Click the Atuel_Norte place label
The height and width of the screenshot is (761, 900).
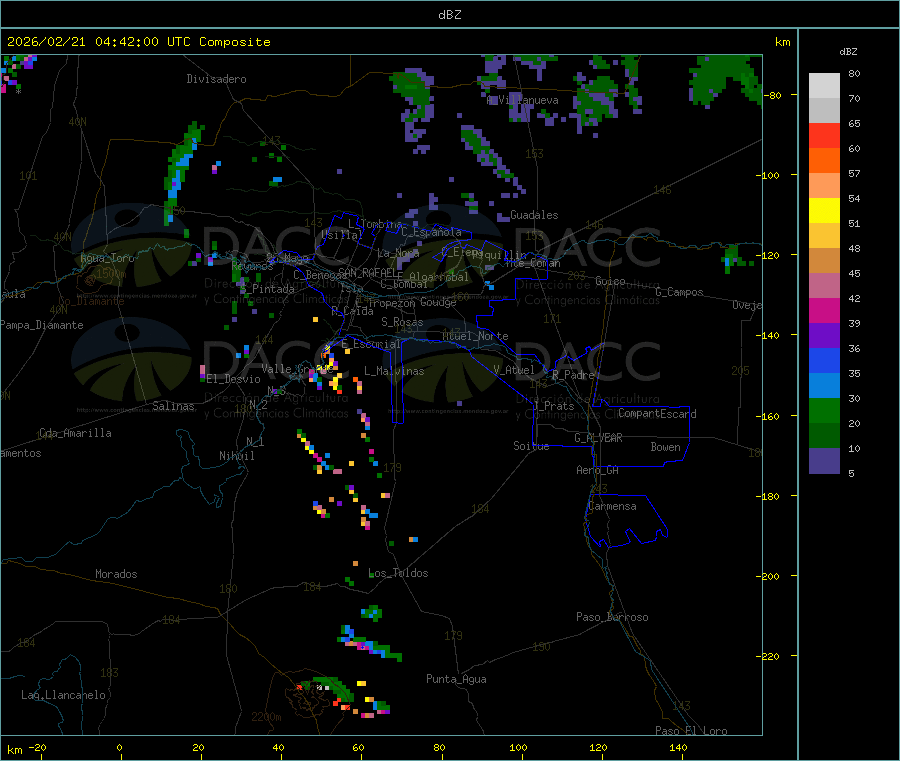[x=475, y=336]
